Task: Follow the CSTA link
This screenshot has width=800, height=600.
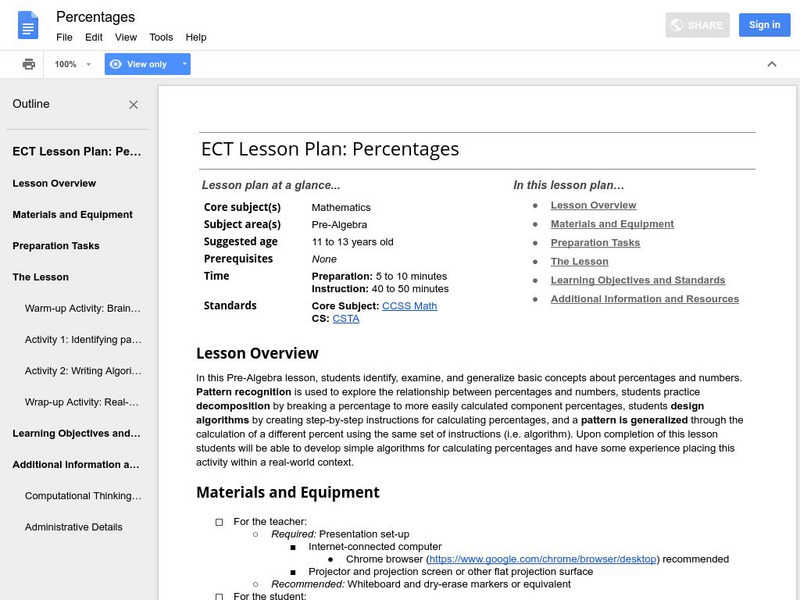Action: click(x=345, y=318)
